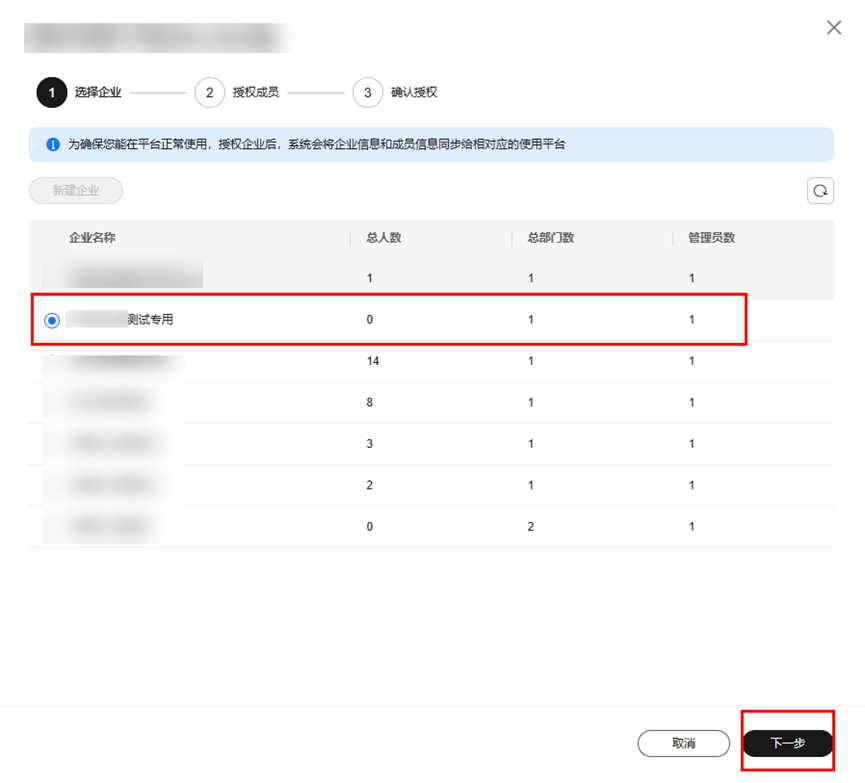Click the 管理员数 column header
Image resolution: width=865 pixels, height=783 pixels.
tap(705, 238)
